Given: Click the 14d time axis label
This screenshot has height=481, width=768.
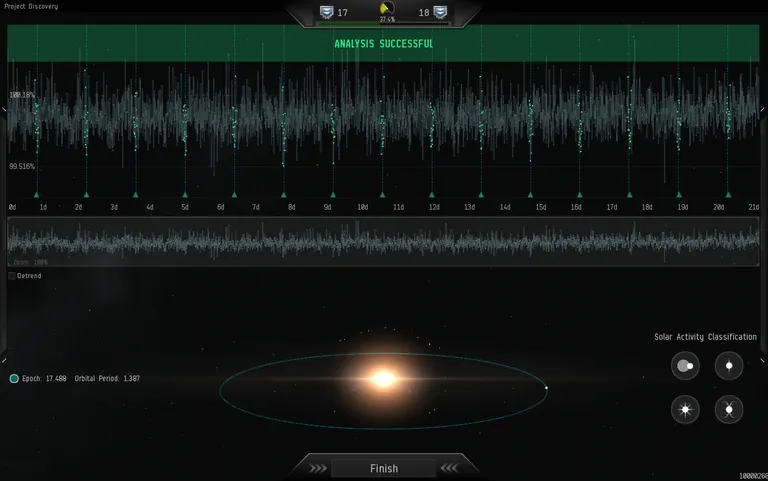Looking at the screenshot, I should [x=505, y=207].
